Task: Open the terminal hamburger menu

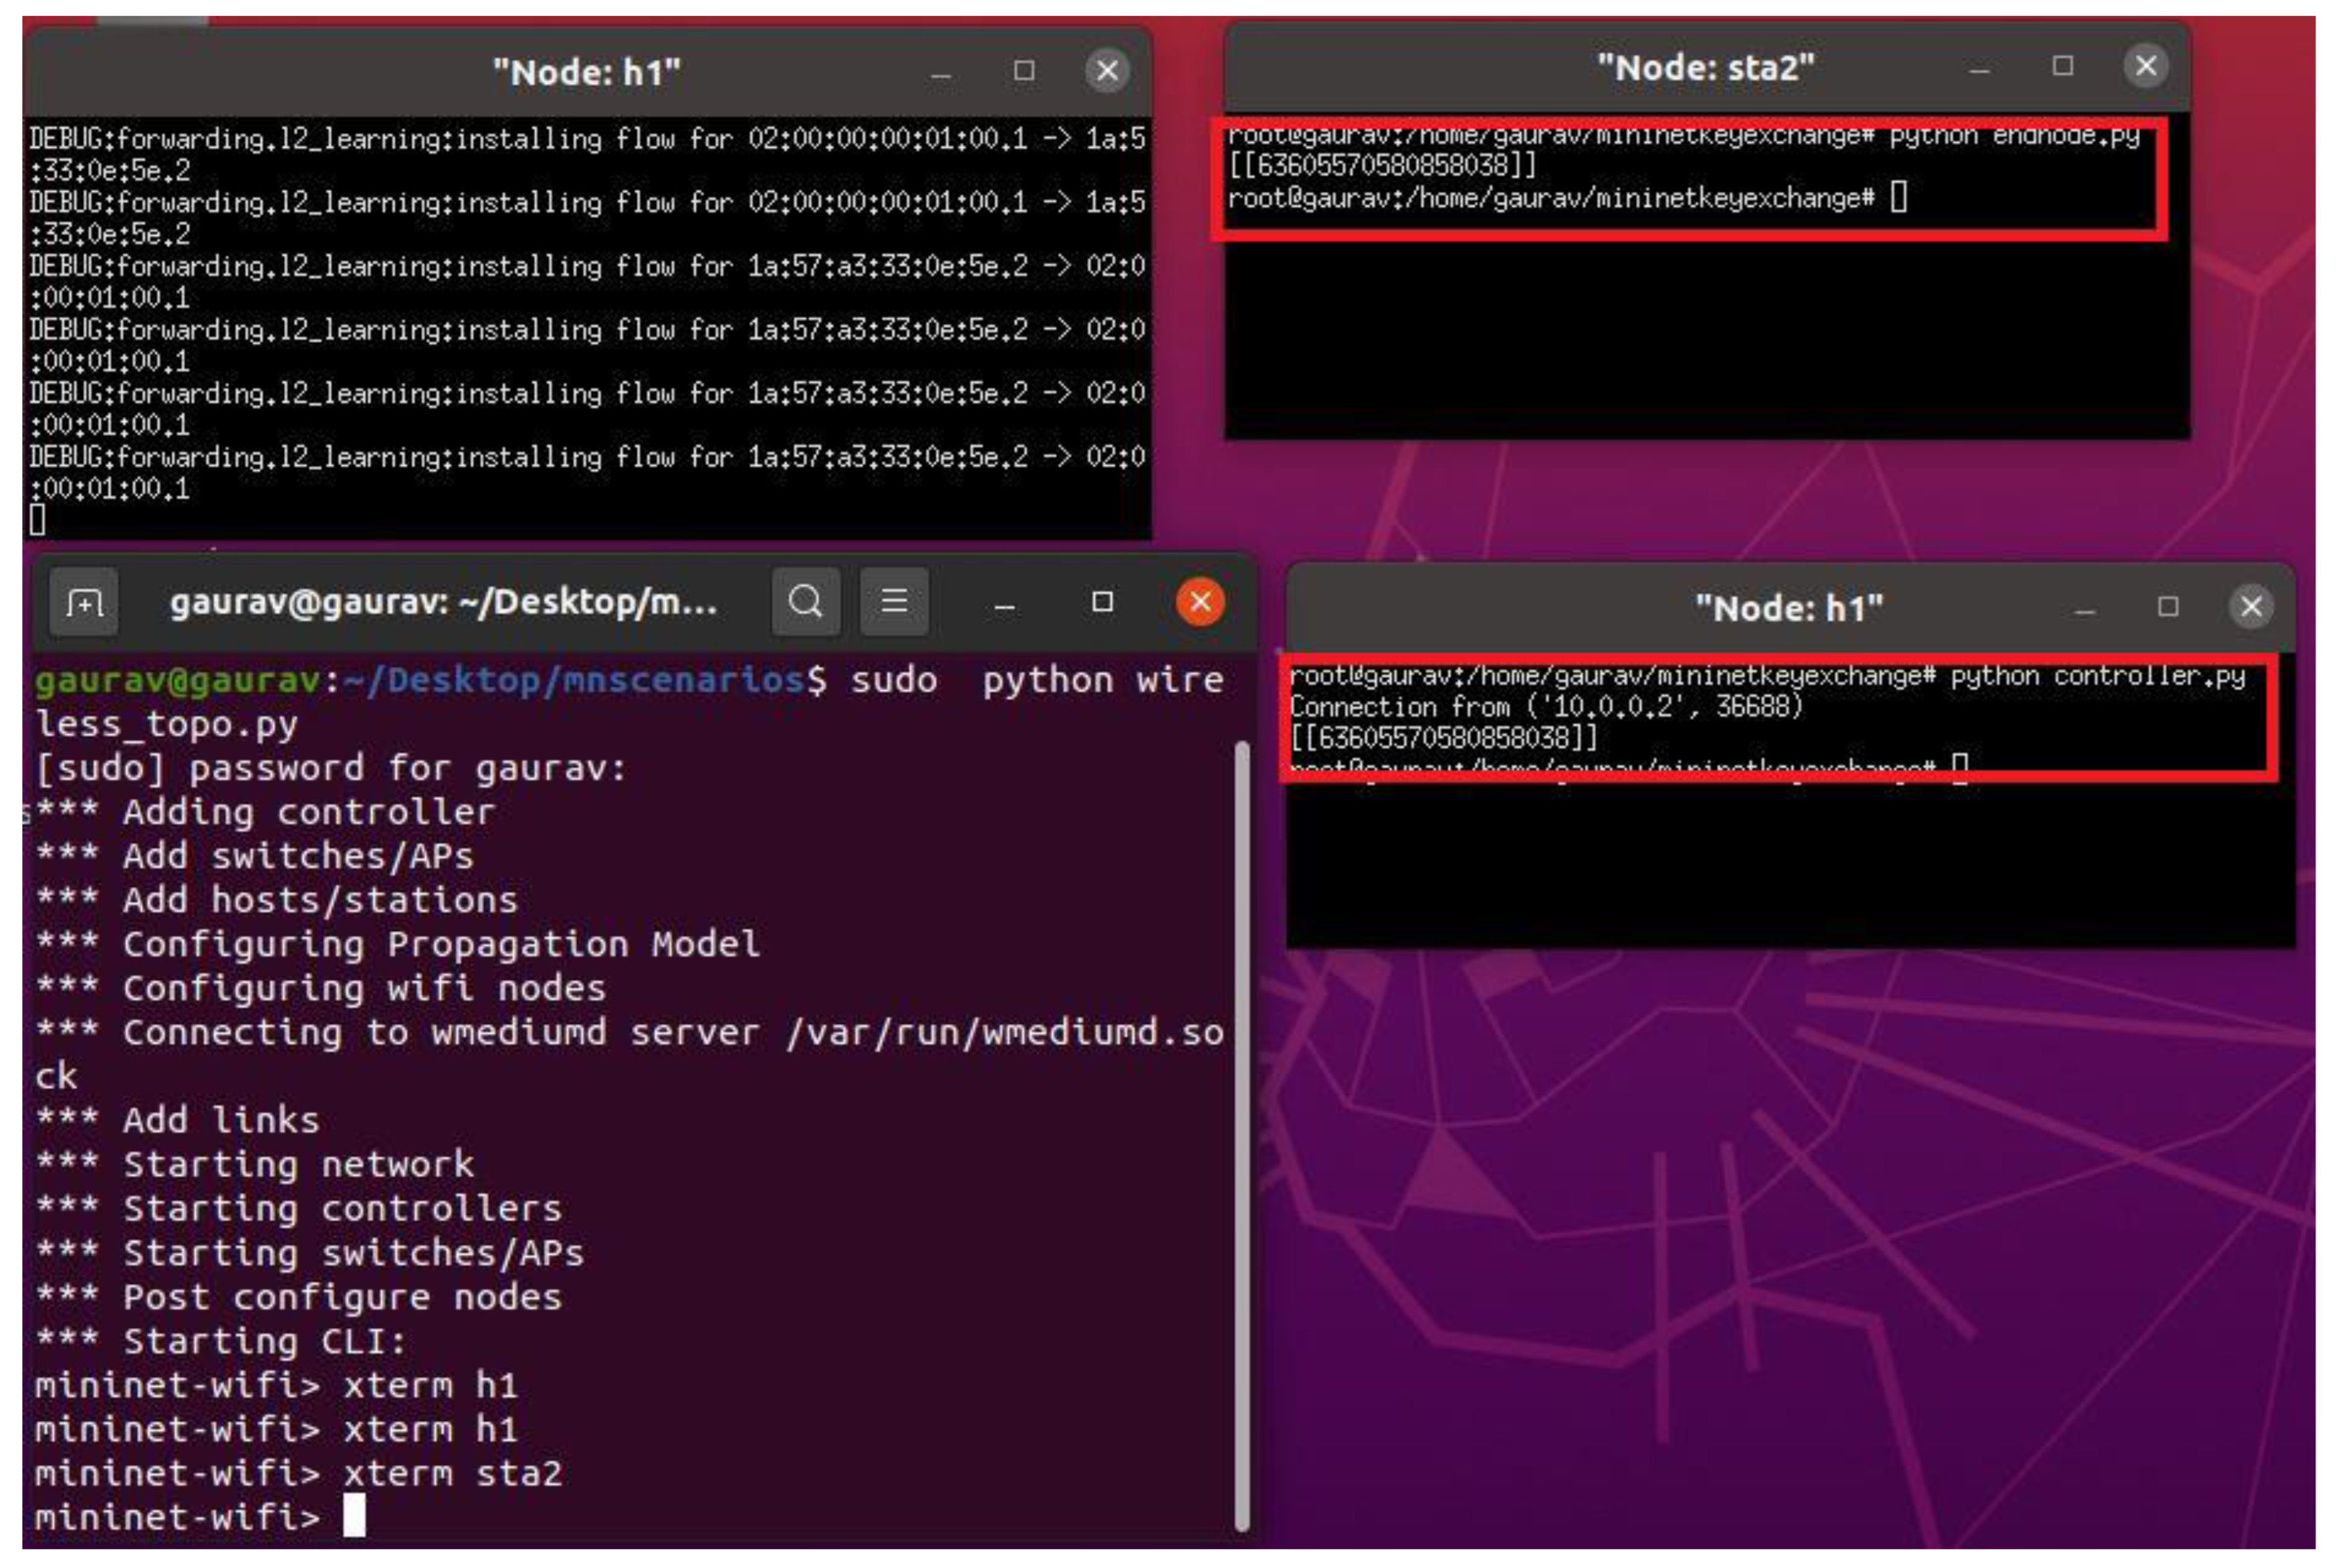Action: (x=894, y=602)
